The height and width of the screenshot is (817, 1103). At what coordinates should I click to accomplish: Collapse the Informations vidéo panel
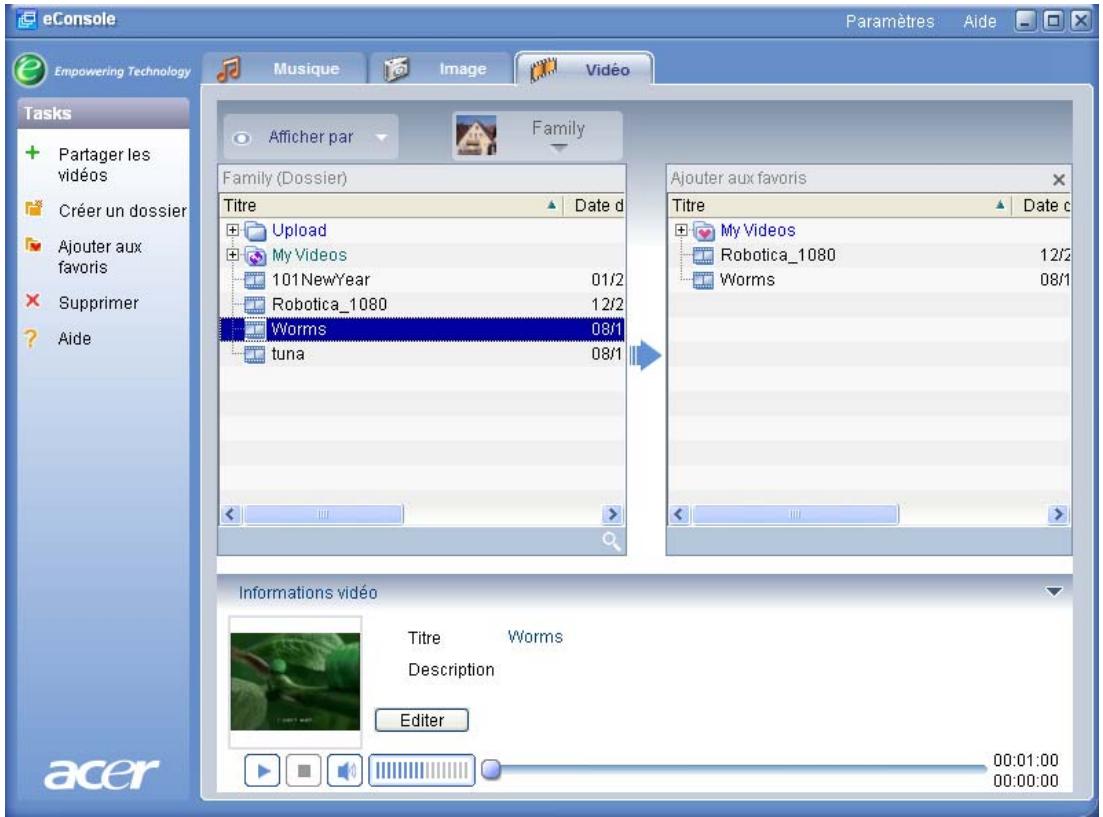coord(1054,592)
